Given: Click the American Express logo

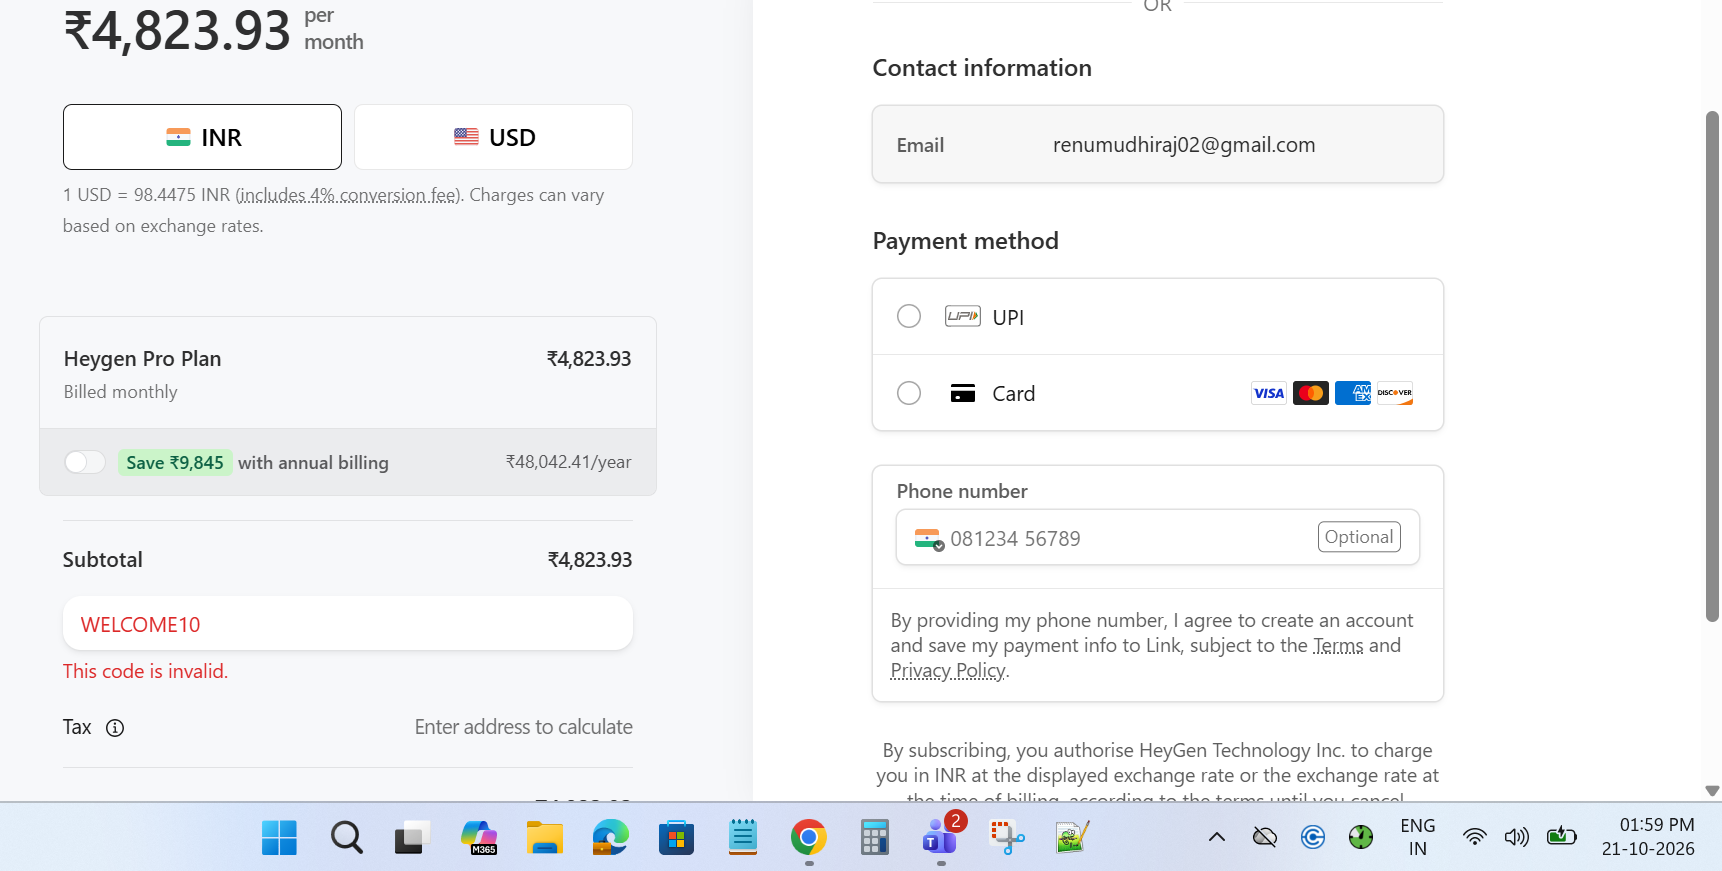Looking at the screenshot, I should [x=1353, y=393].
